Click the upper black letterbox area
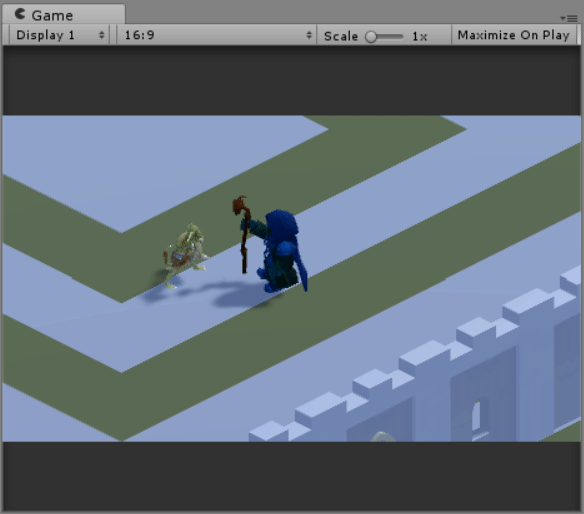Viewport: 584px width, 514px height. (x=292, y=80)
